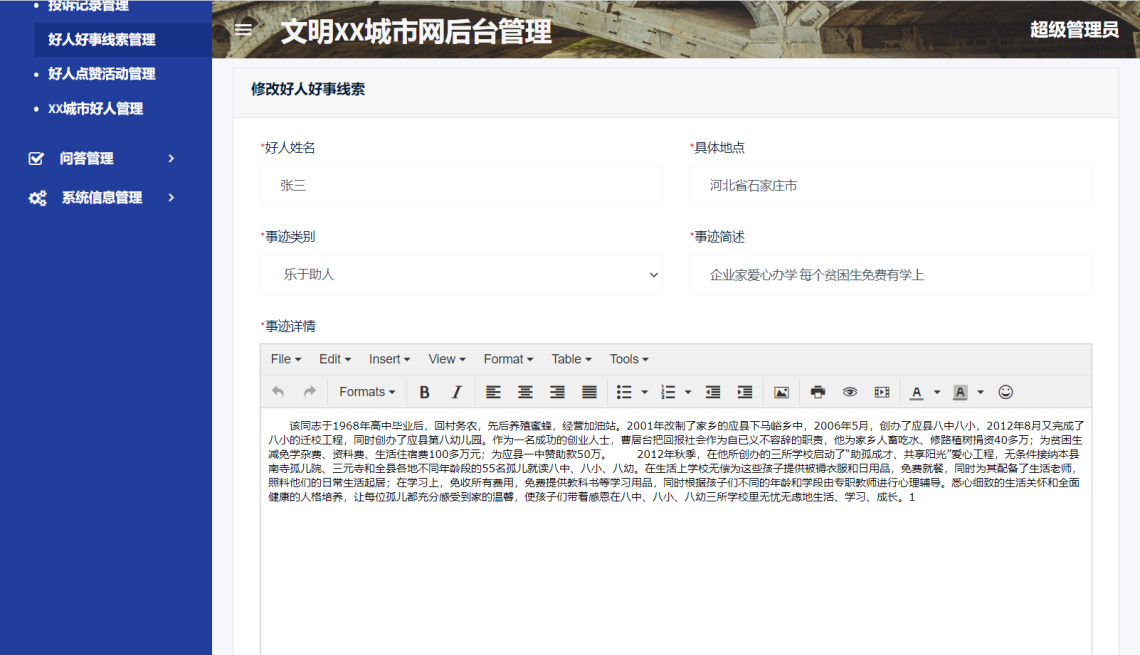
Task: Increase indent of the editor text
Action: click(x=744, y=392)
